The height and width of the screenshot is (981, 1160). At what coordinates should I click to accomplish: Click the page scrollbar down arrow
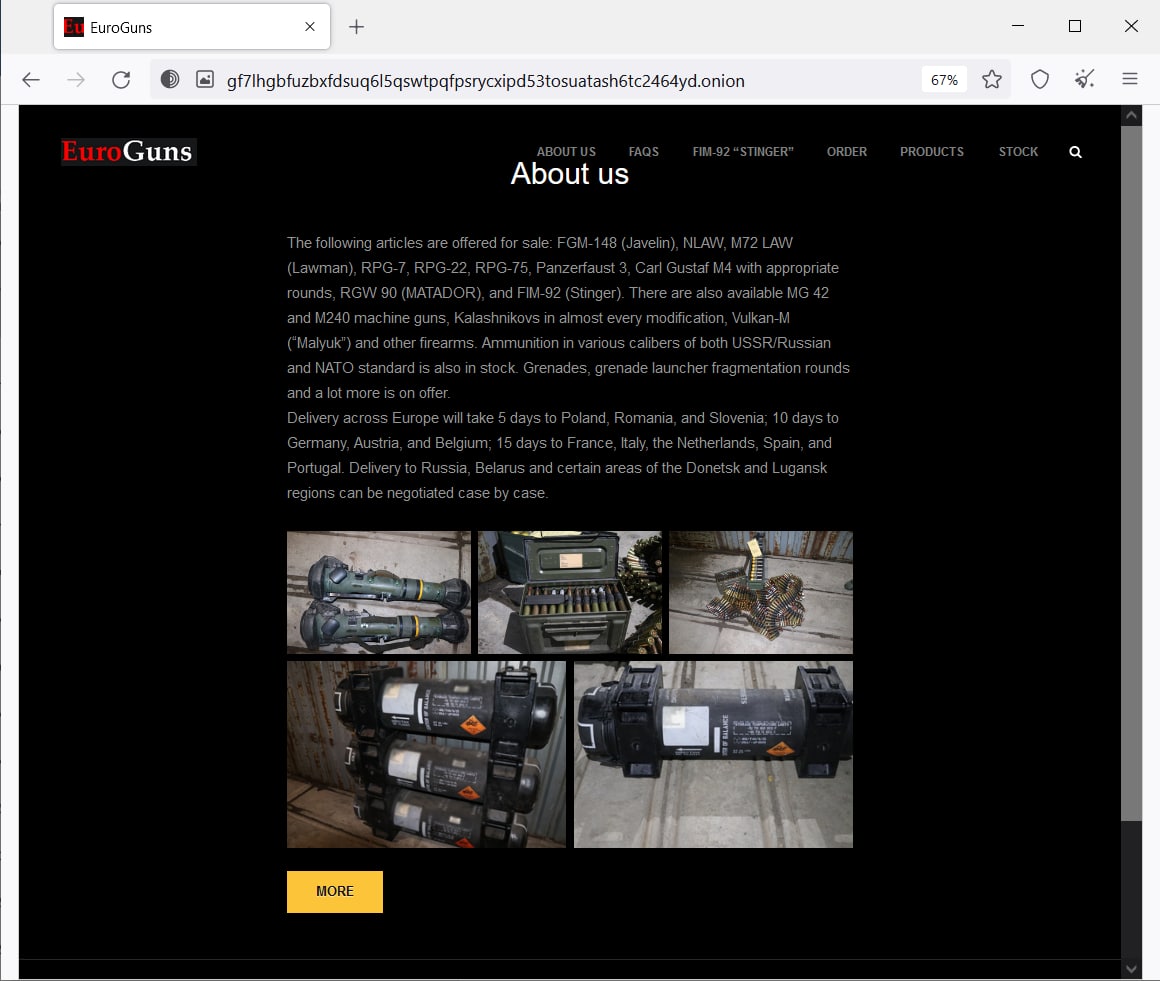1131,968
